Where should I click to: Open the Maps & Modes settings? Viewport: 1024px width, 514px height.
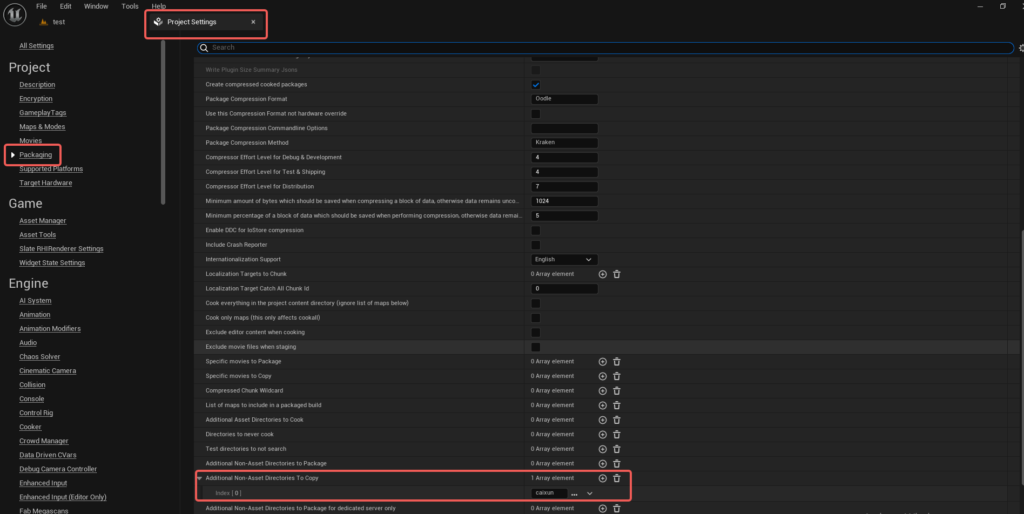click(42, 127)
